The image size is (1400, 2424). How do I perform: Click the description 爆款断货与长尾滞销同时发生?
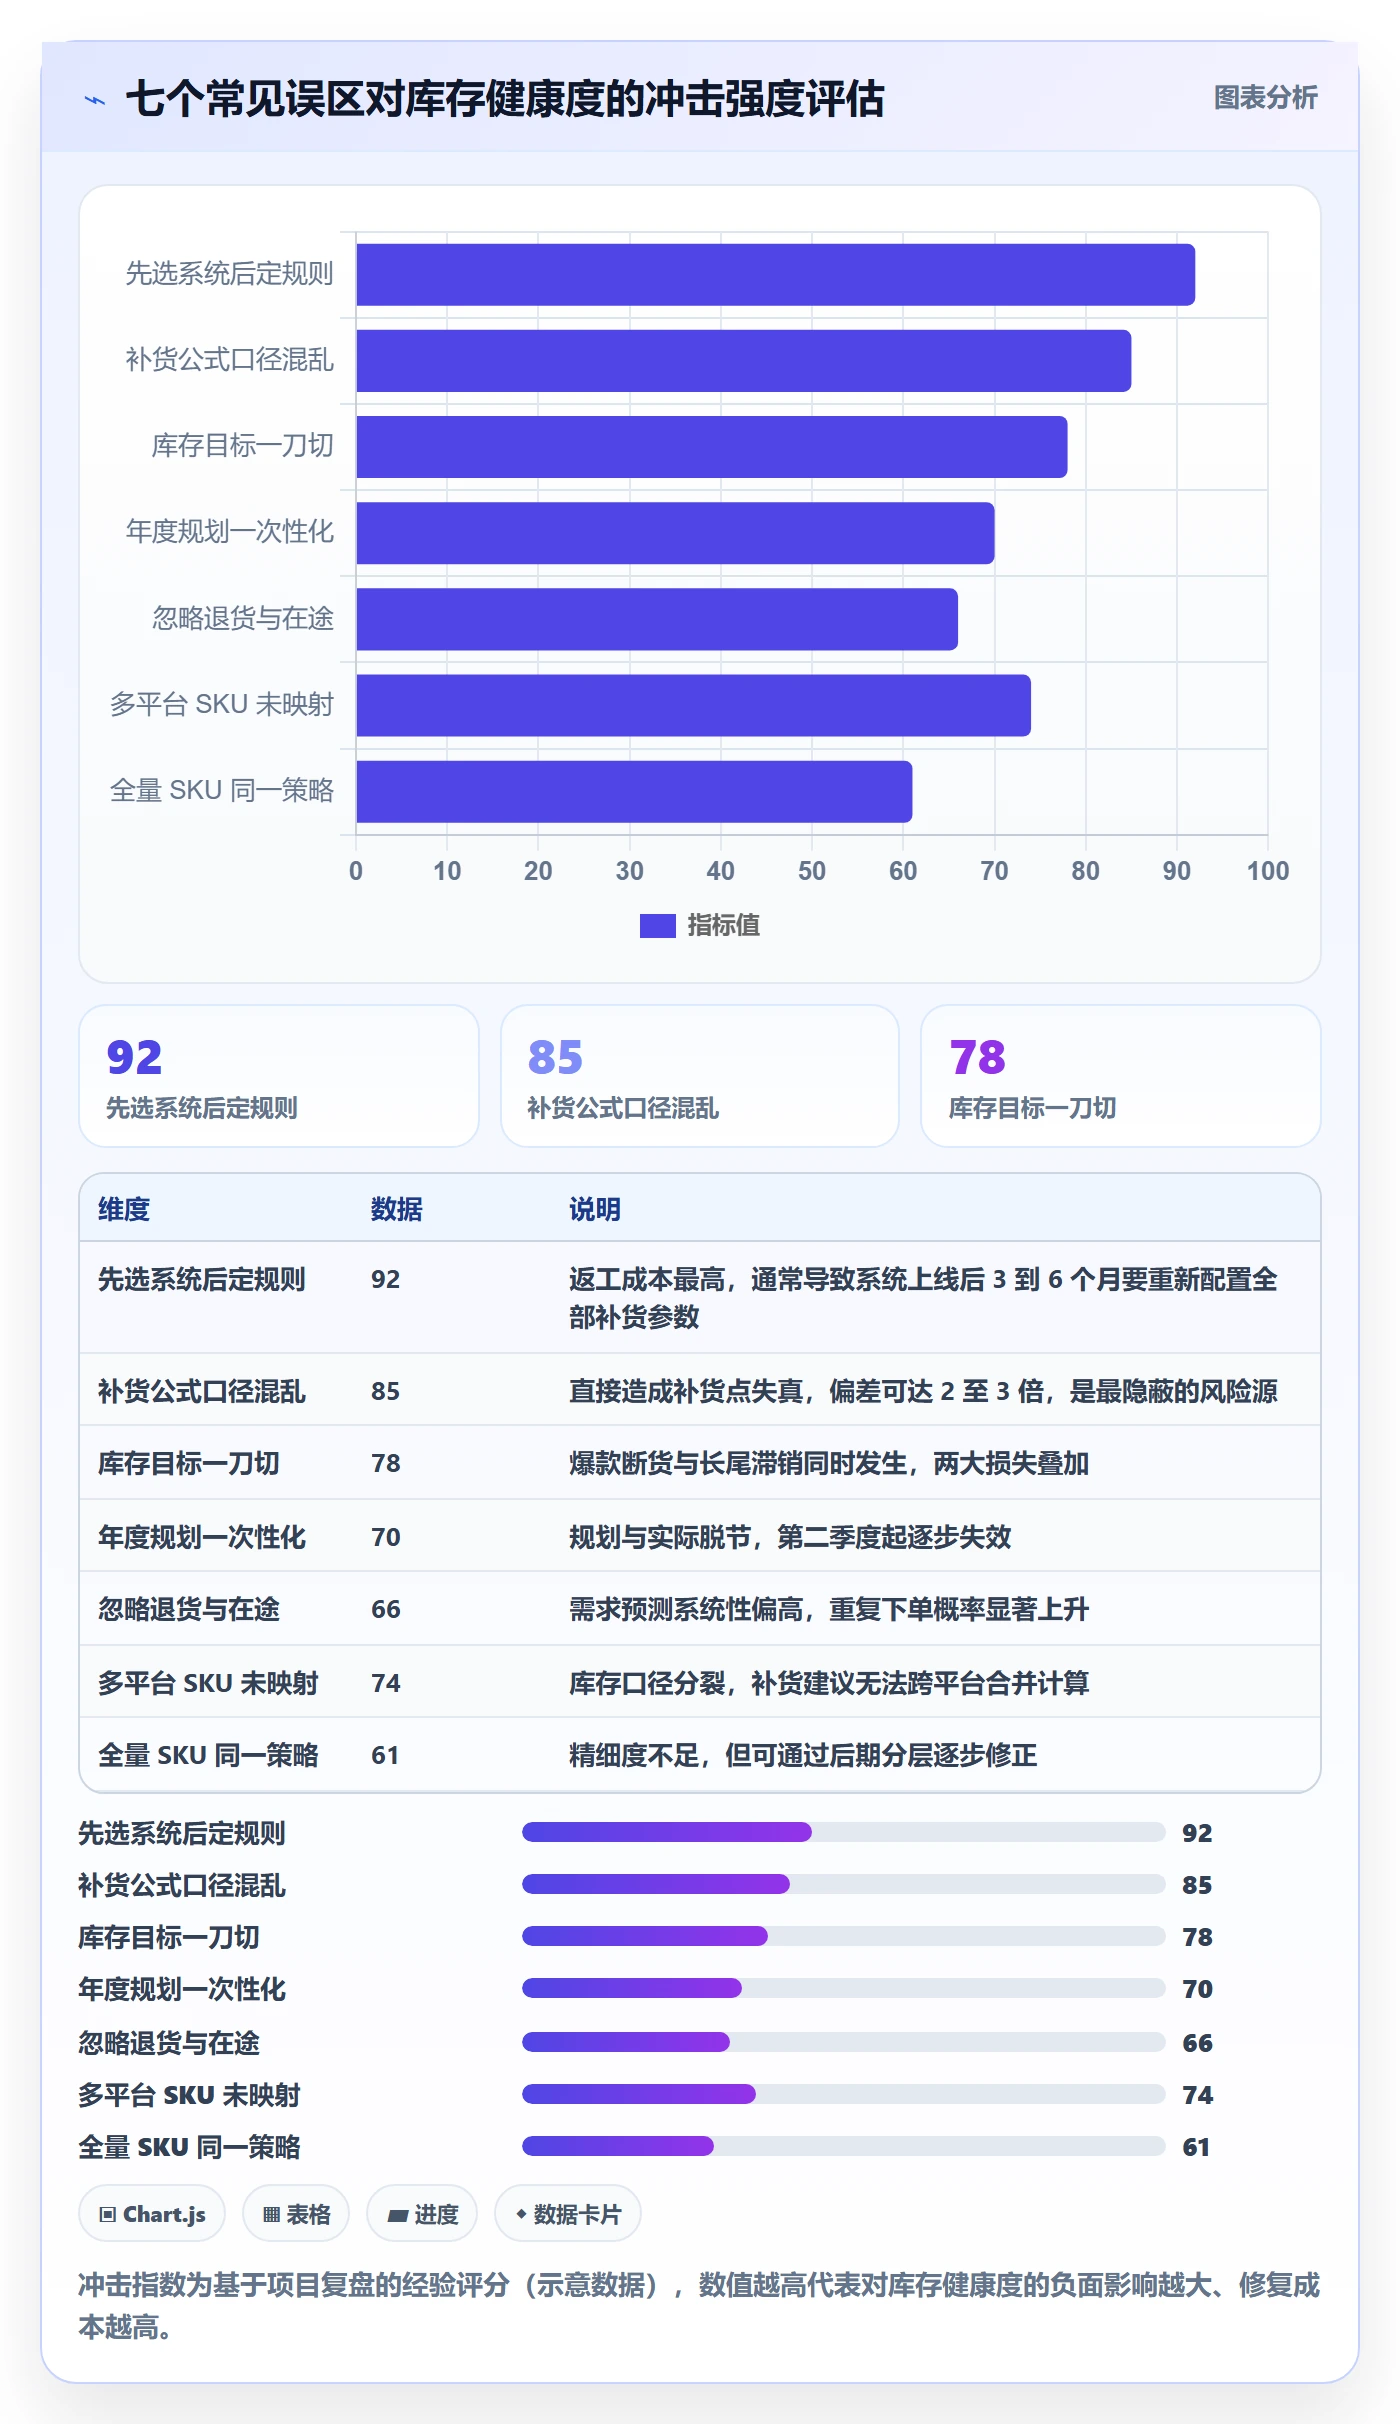click(829, 1463)
